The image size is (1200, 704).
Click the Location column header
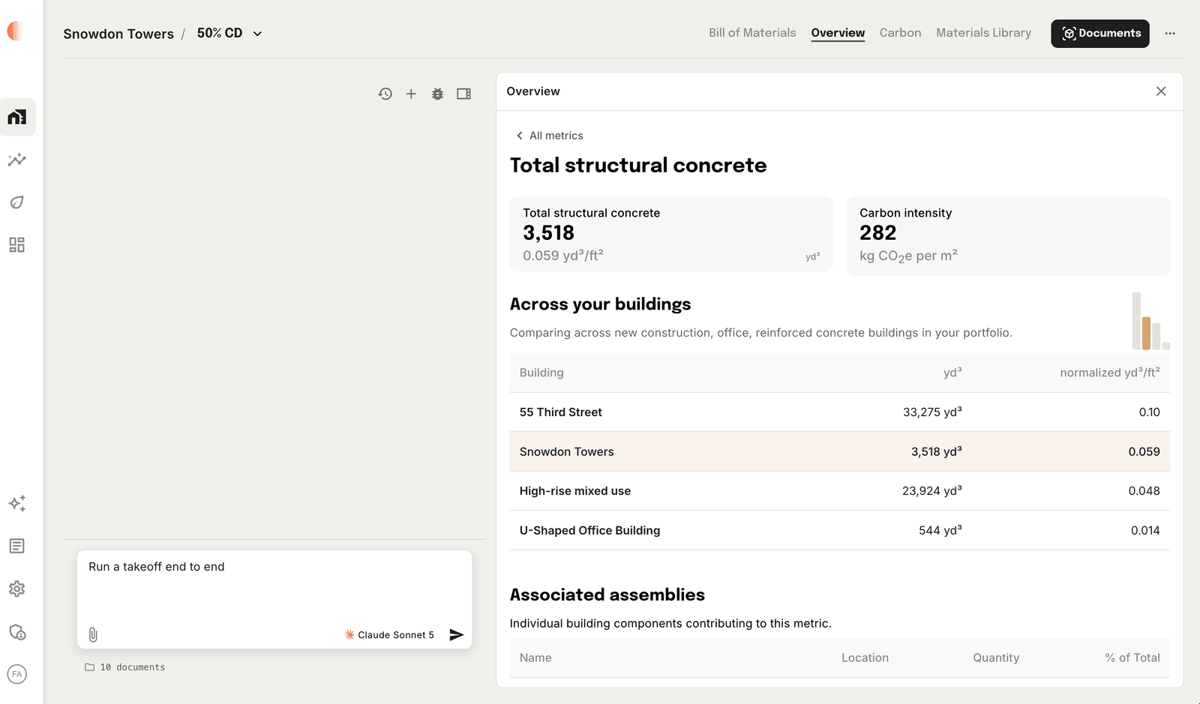(865, 658)
